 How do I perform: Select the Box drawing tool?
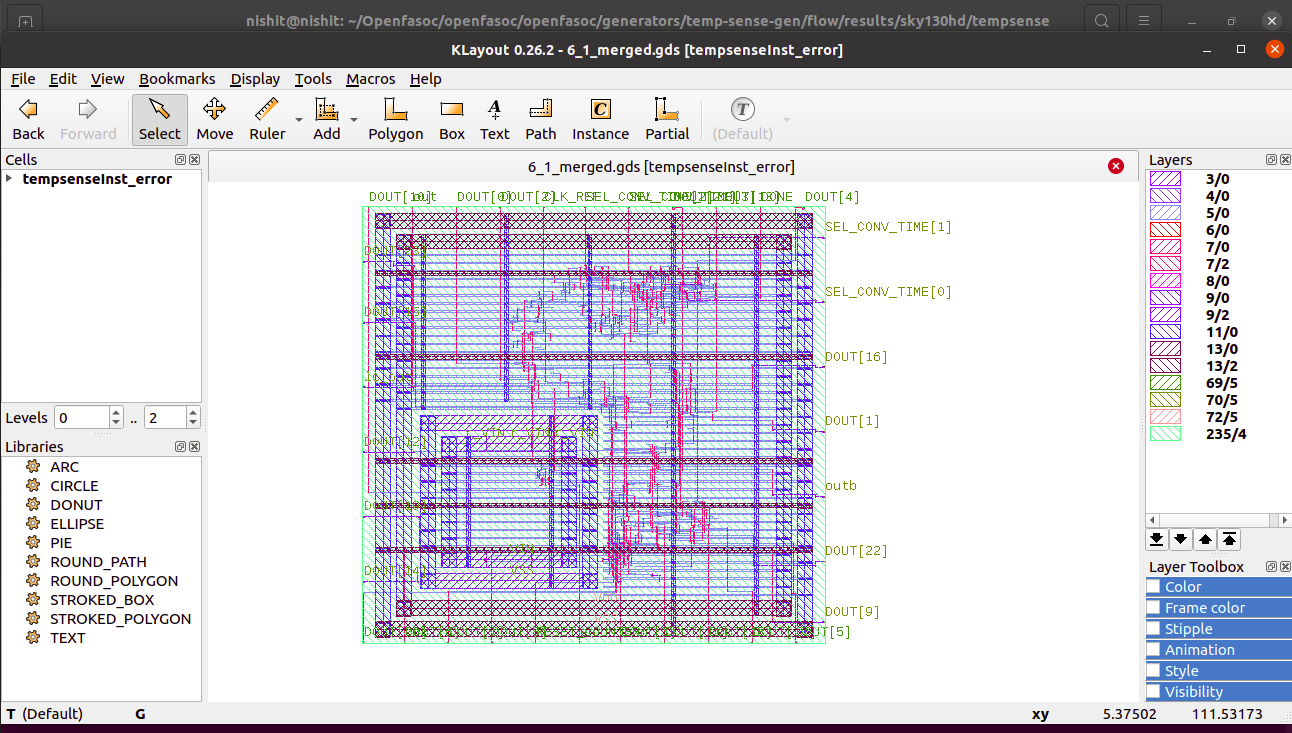tap(451, 119)
